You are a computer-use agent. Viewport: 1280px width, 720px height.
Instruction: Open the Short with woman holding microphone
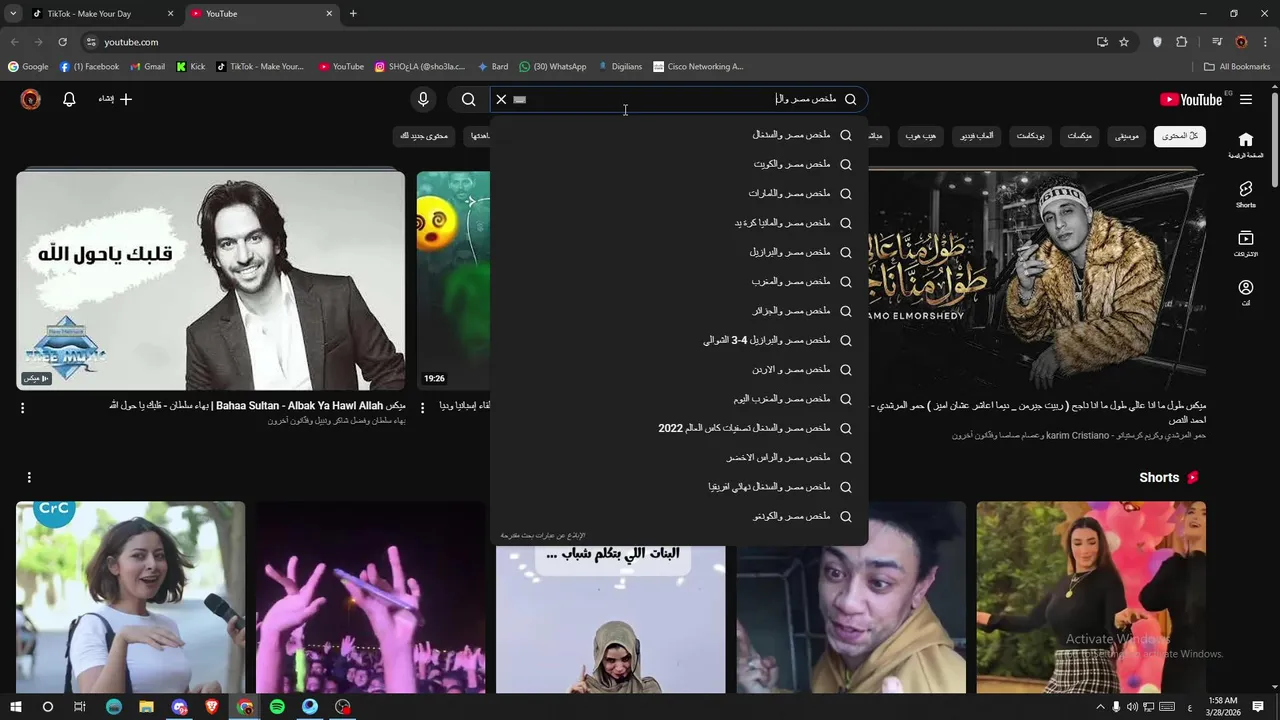point(130,597)
